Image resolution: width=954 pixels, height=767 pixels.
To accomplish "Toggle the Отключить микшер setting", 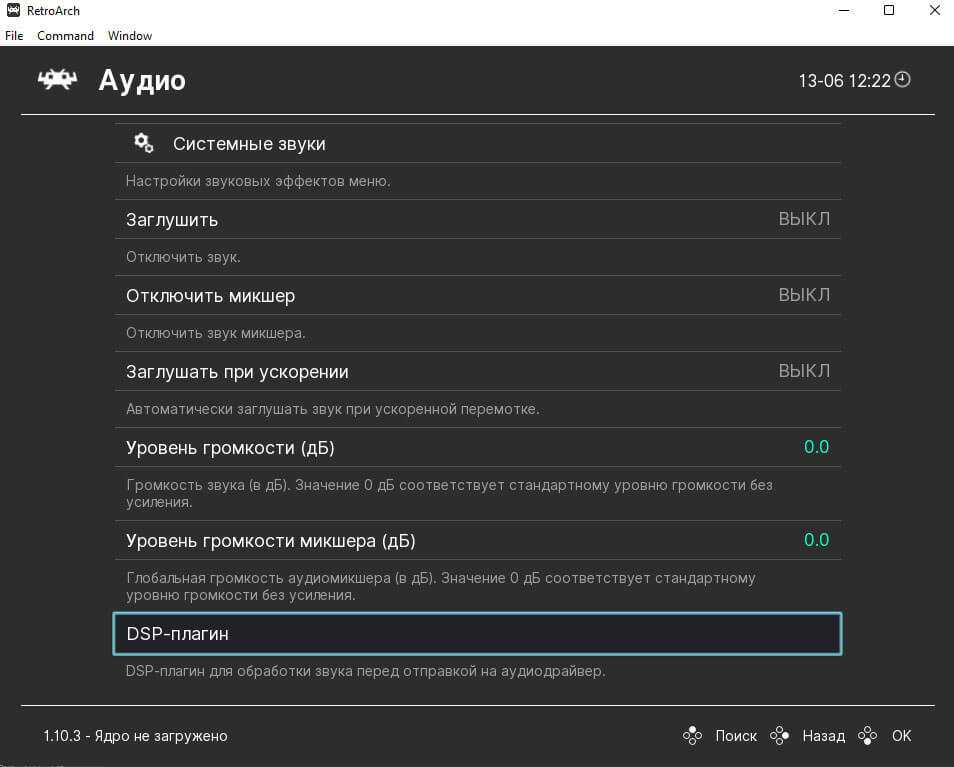I will coord(477,295).
